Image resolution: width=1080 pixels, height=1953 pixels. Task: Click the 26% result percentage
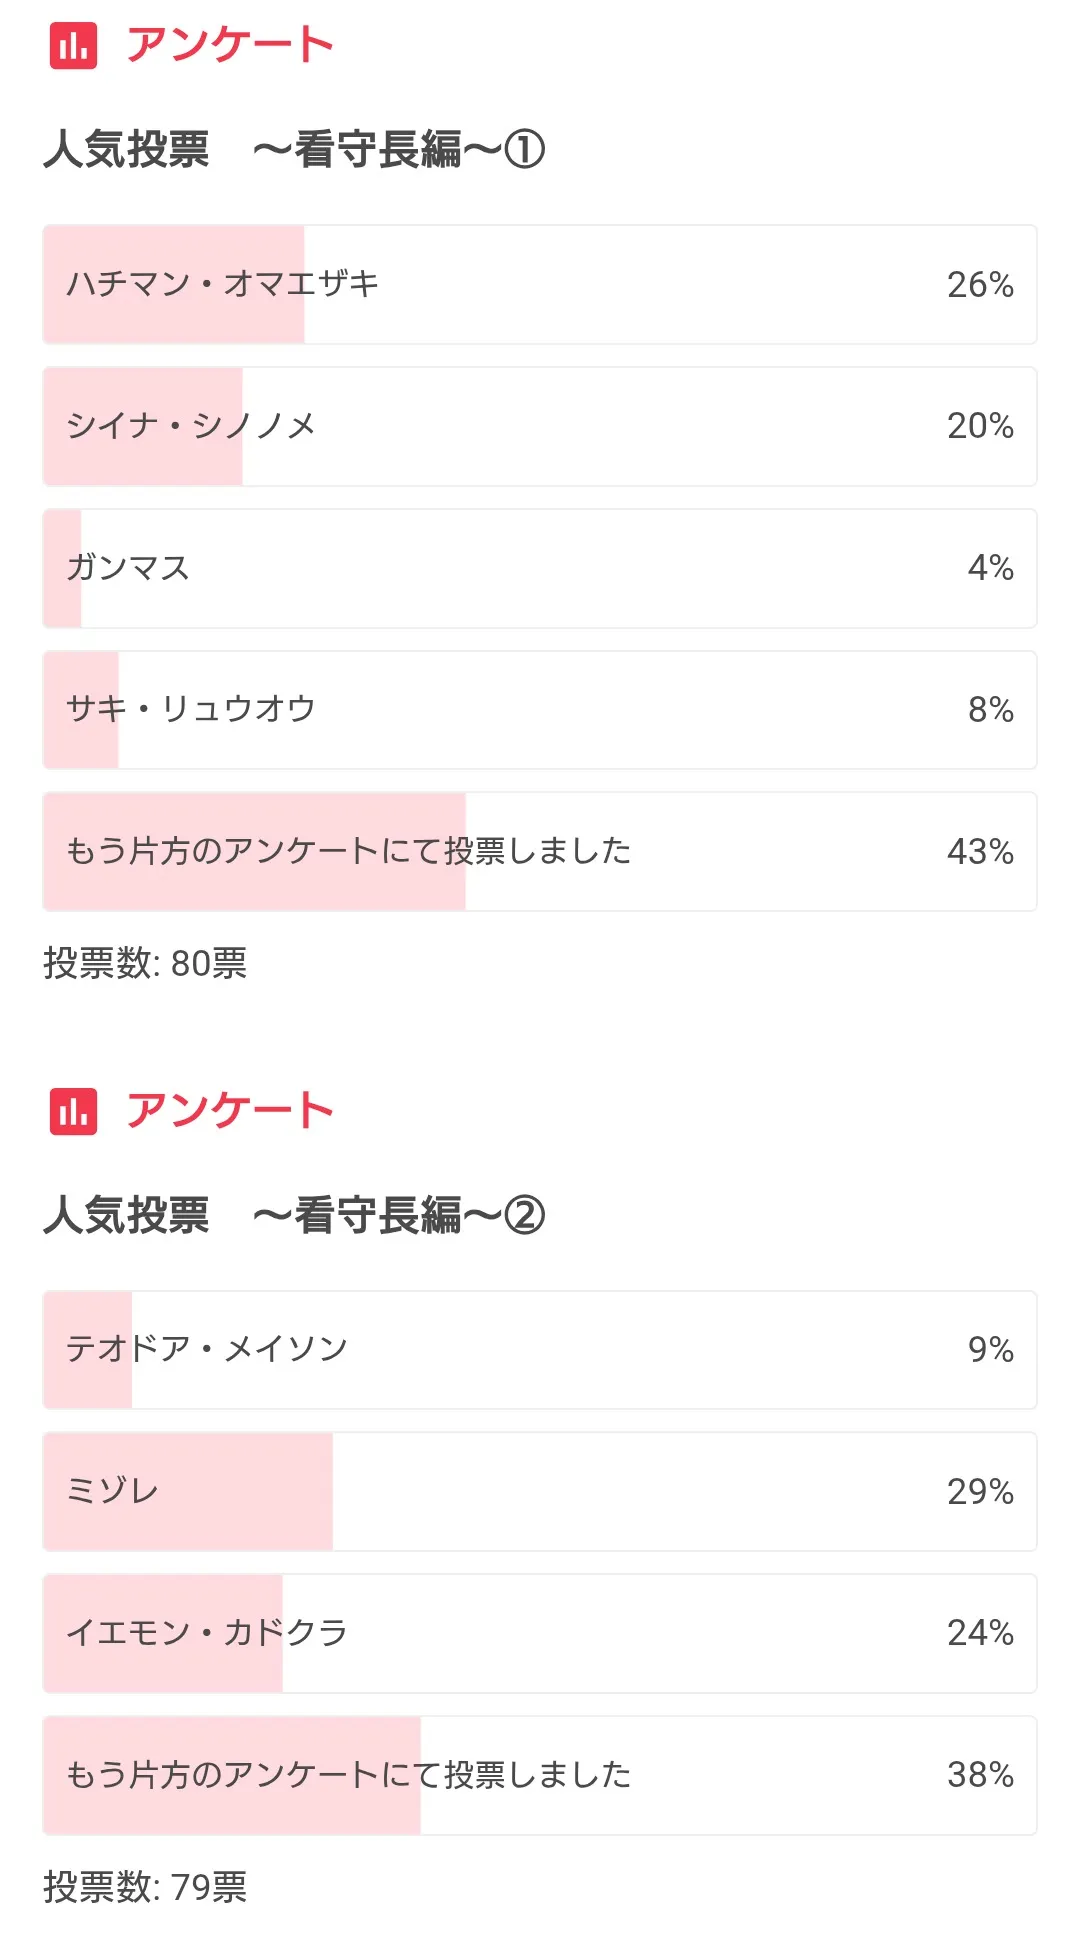coord(980,285)
